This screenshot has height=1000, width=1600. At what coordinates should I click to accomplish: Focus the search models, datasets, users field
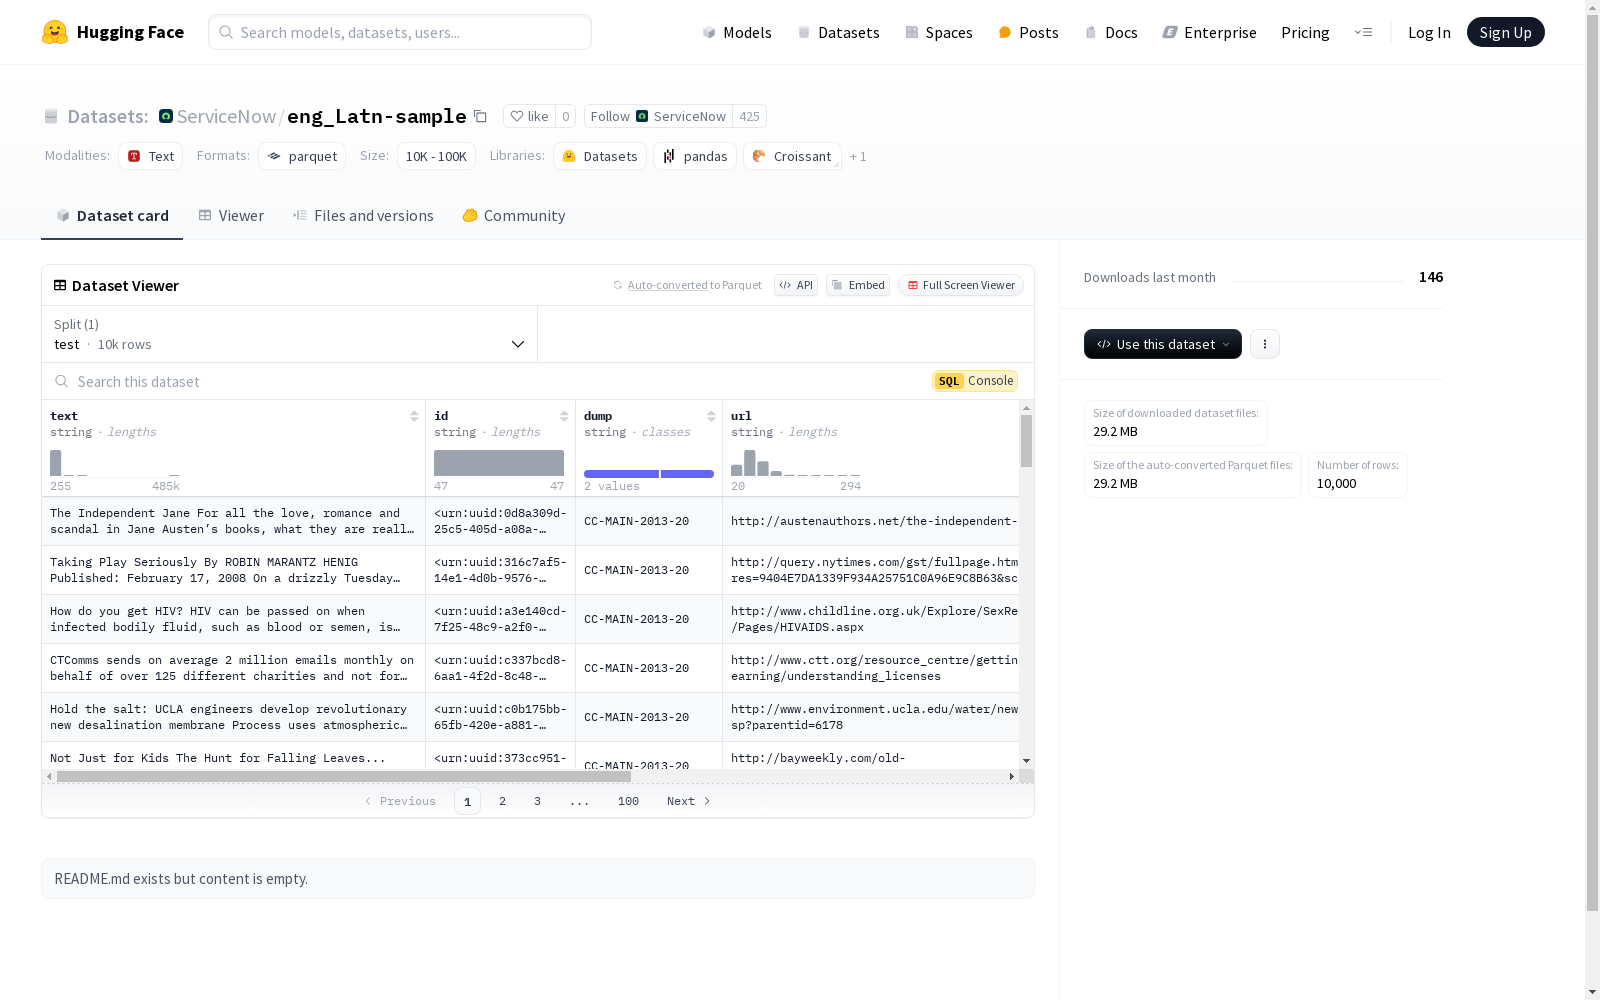(400, 32)
